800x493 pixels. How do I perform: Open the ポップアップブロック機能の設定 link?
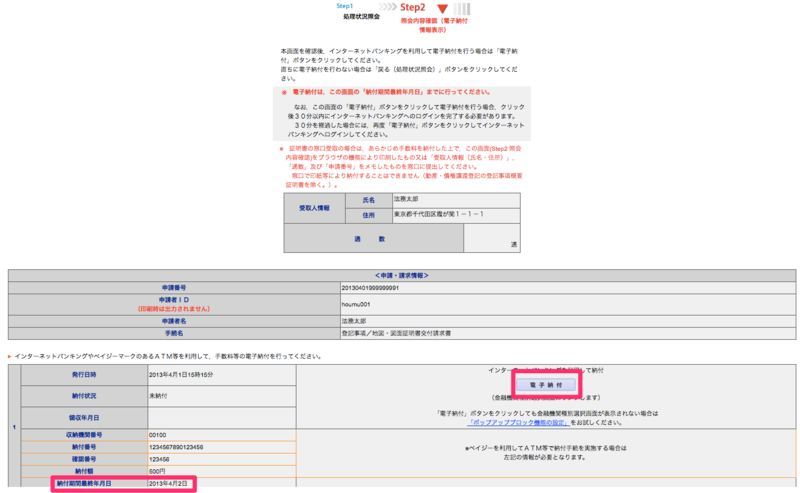(x=518, y=423)
